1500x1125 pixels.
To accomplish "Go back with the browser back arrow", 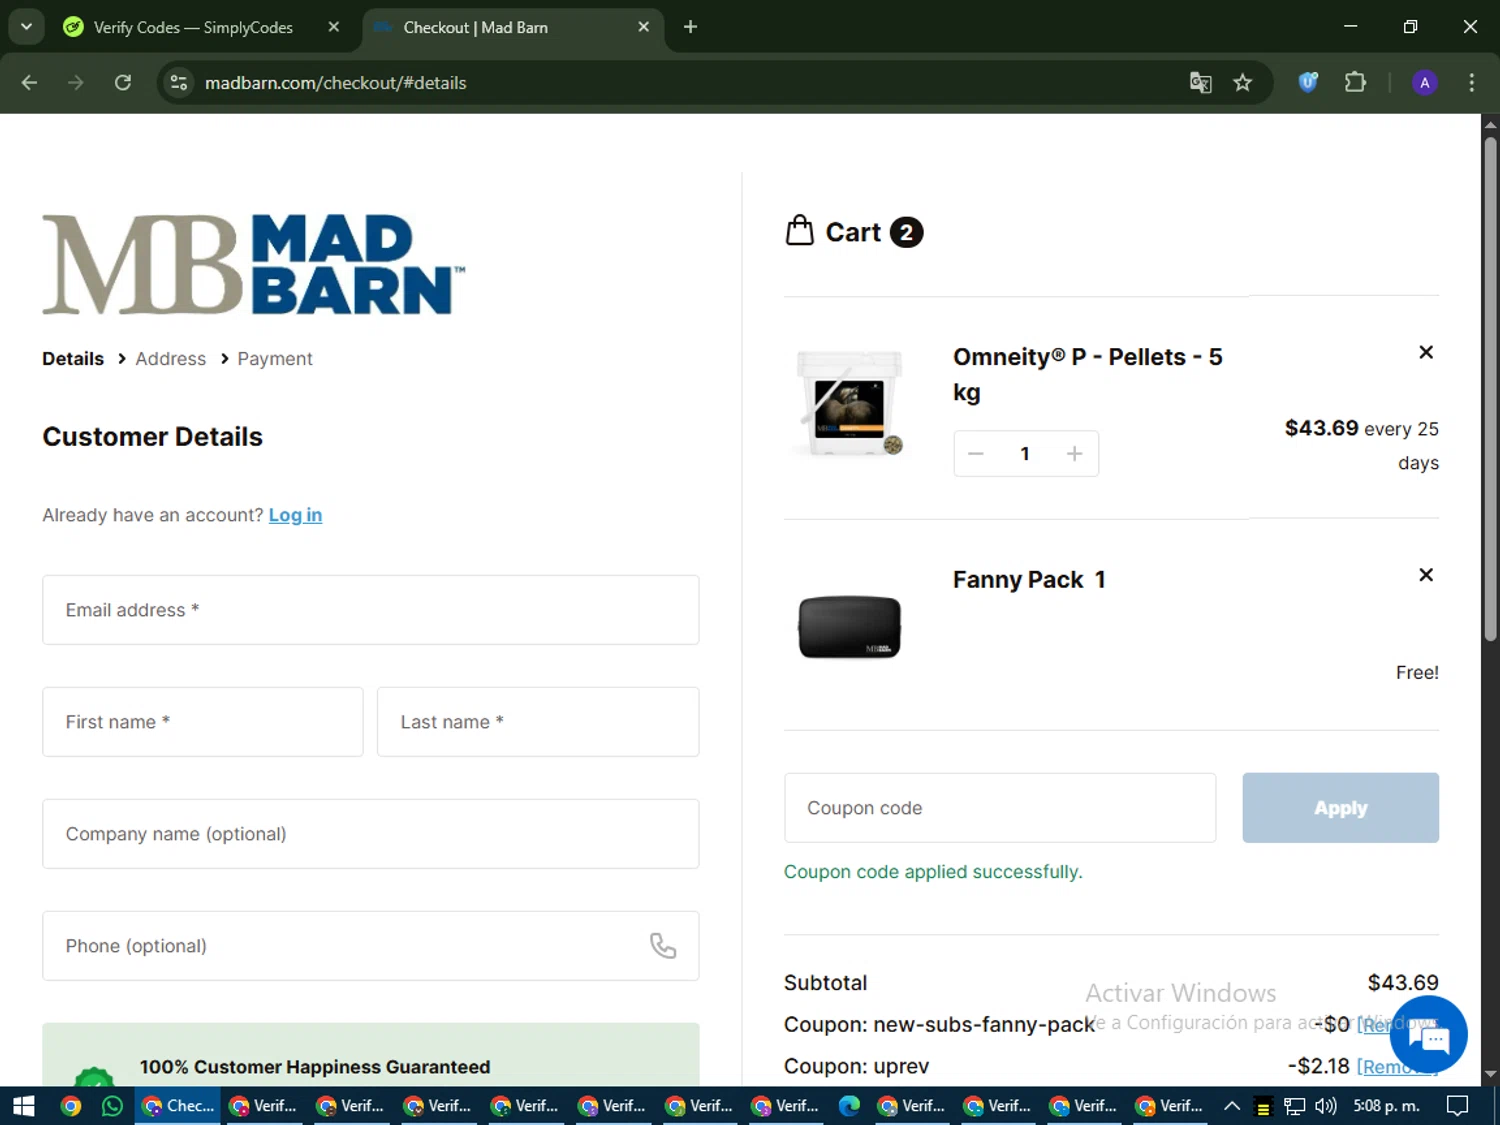I will click(29, 83).
